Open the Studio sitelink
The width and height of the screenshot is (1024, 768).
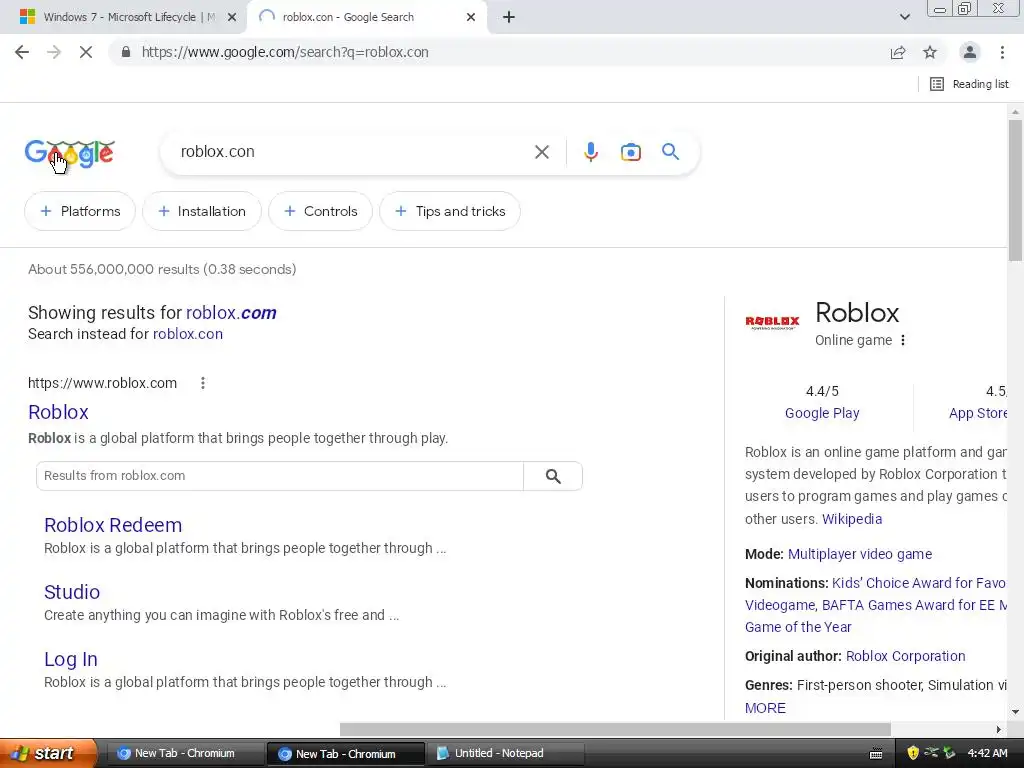pyautogui.click(x=72, y=592)
